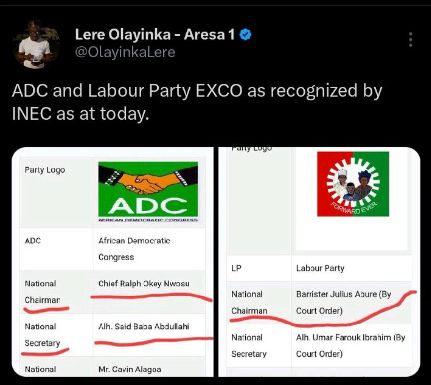431x385 pixels.
Task: Click the green ADC handshake logo
Action: pos(148,191)
